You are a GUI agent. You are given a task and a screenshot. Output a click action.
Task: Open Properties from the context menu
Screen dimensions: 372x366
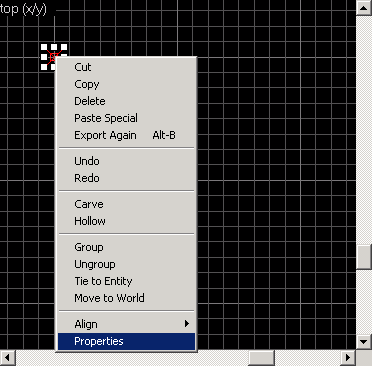click(126, 341)
